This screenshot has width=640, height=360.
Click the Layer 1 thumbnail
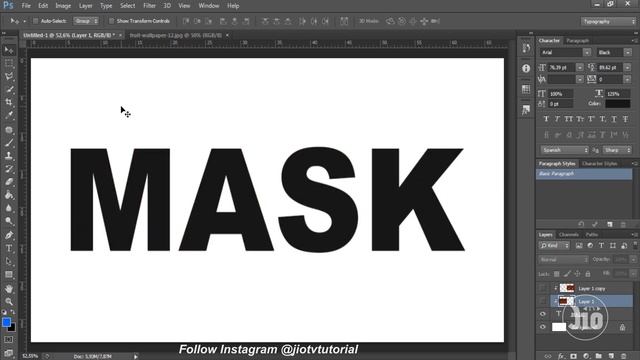click(566, 301)
